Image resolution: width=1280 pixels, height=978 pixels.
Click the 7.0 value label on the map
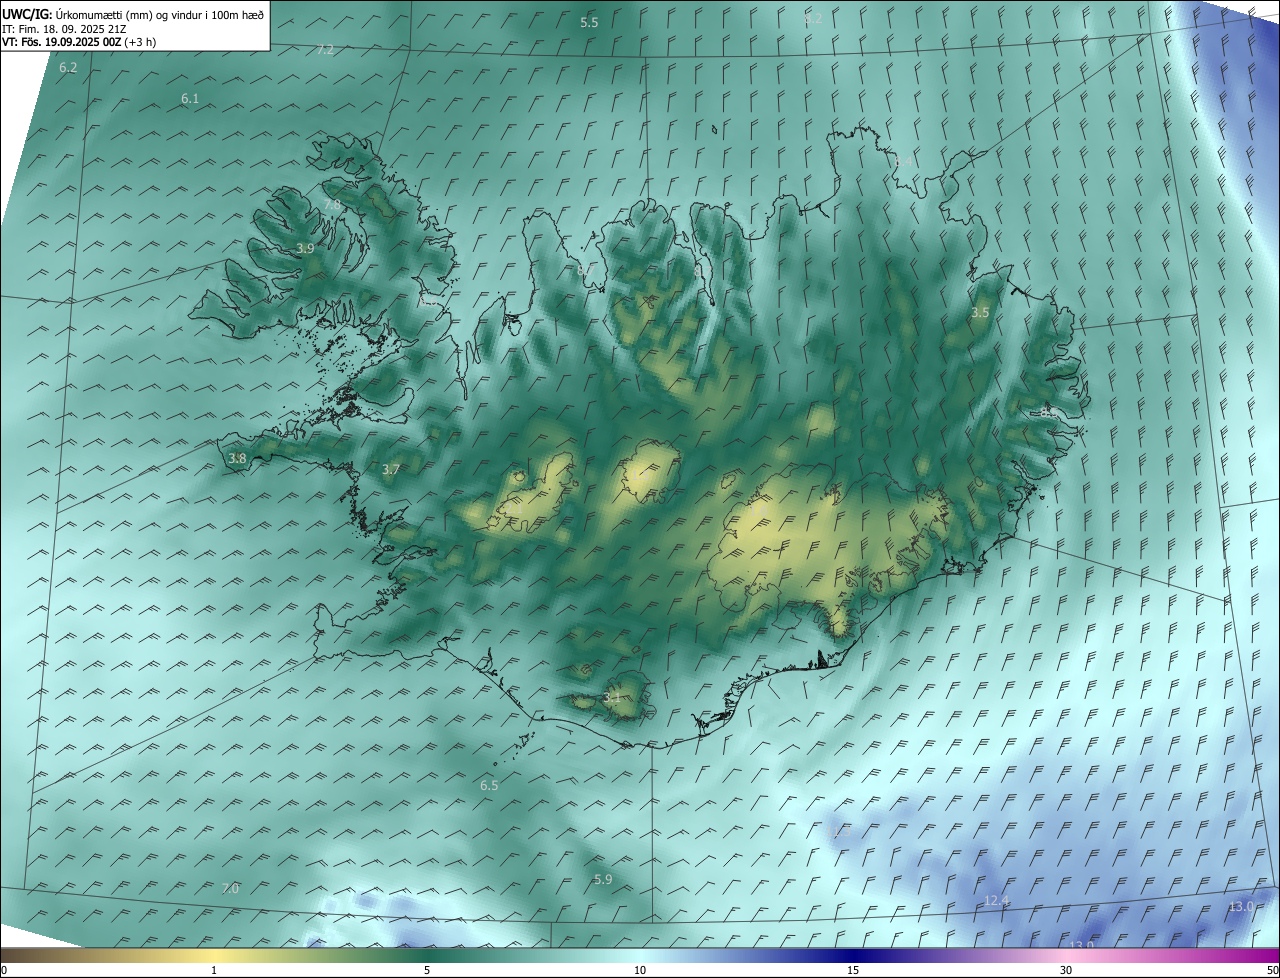[x=230, y=888]
